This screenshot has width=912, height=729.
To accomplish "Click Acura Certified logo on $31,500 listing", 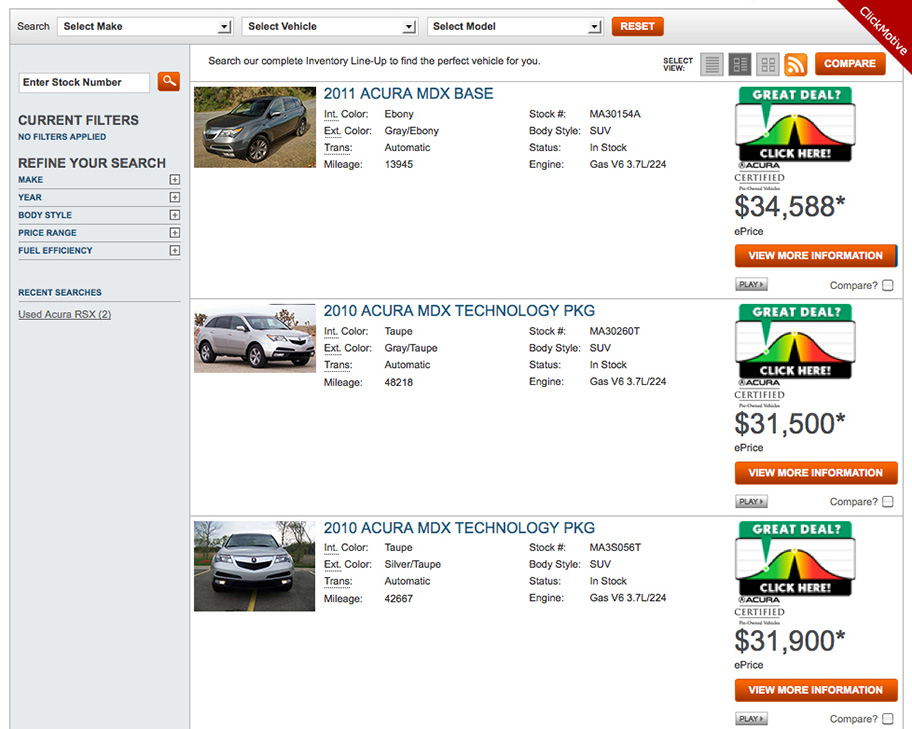I will click(760, 393).
